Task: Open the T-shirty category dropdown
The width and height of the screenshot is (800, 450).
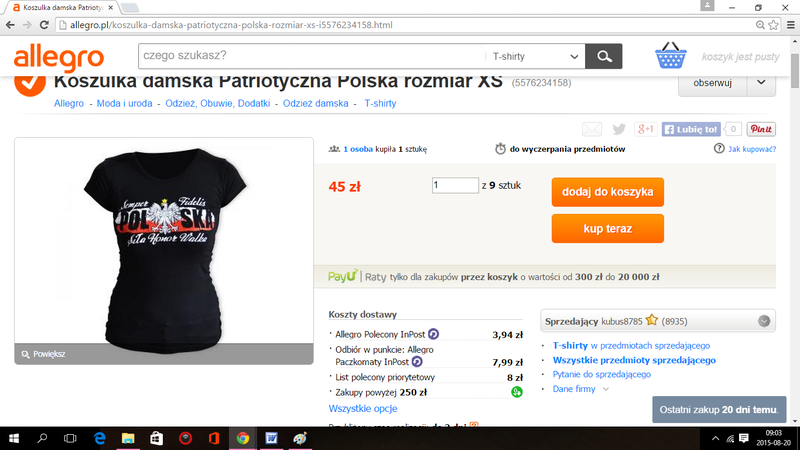Action: point(535,56)
